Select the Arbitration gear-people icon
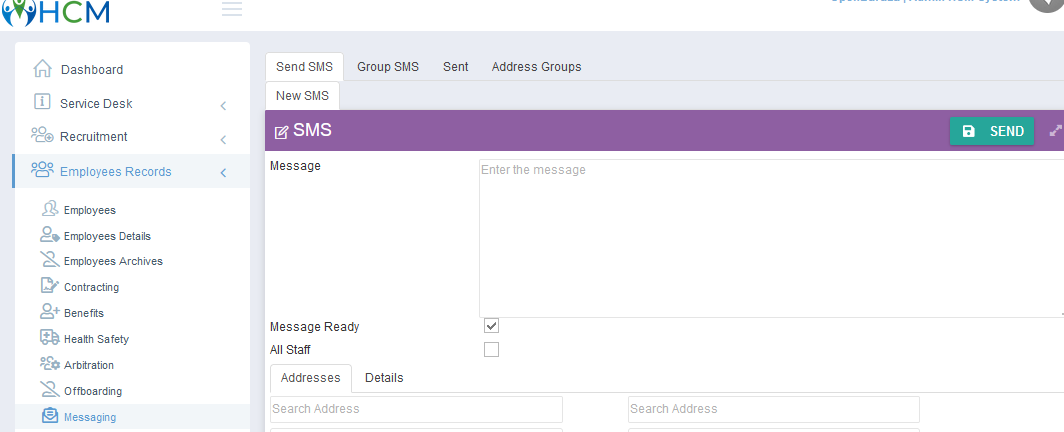Screen dimensions: 1064x432 [50, 364]
